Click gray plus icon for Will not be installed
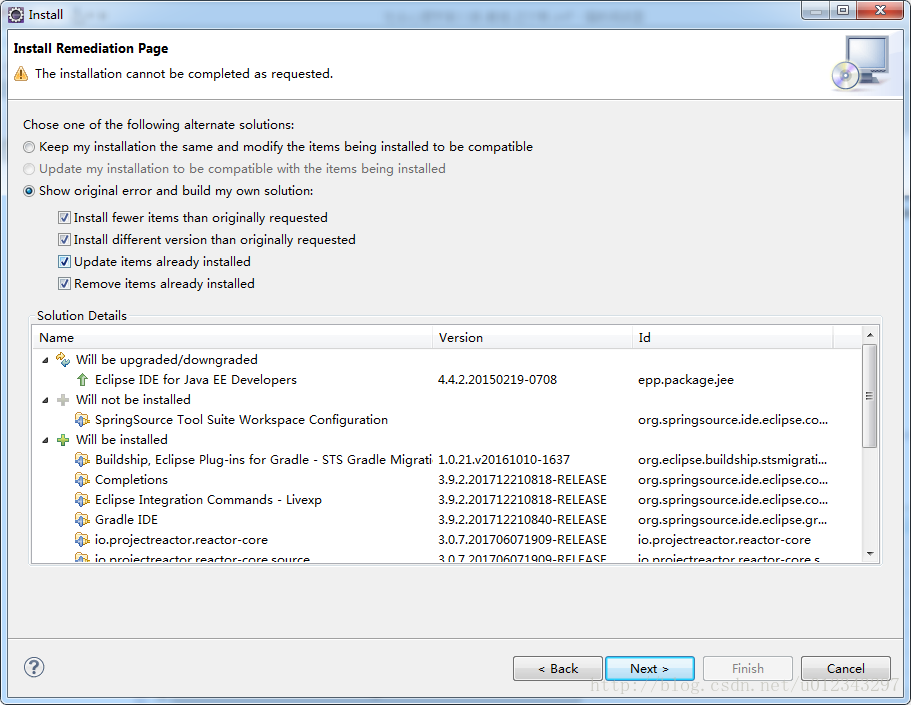Viewport: 911px width, 705px height. click(x=63, y=400)
